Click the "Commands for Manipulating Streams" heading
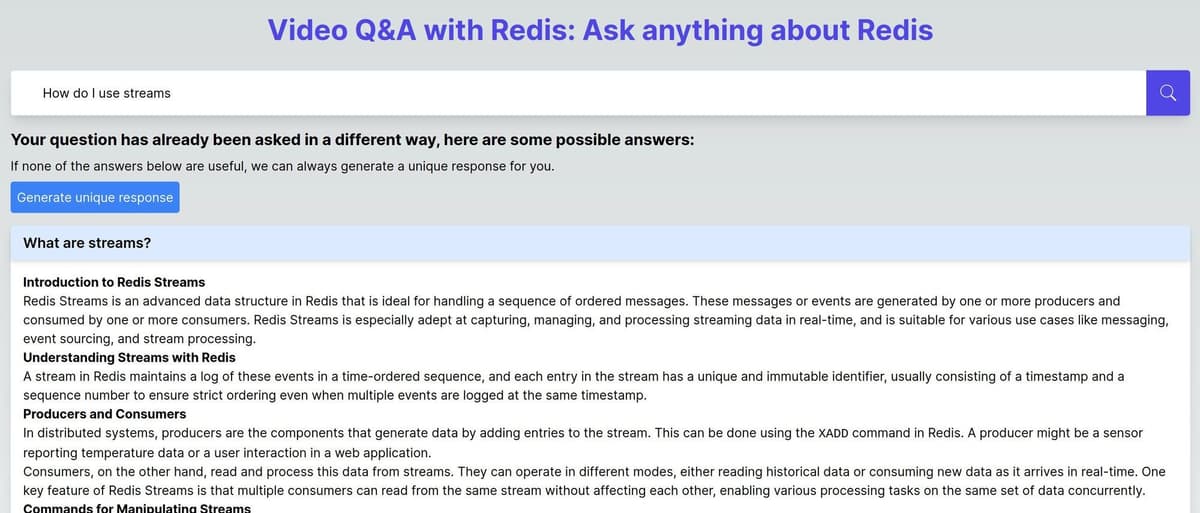The width and height of the screenshot is (1200, 513). point(137,508)
